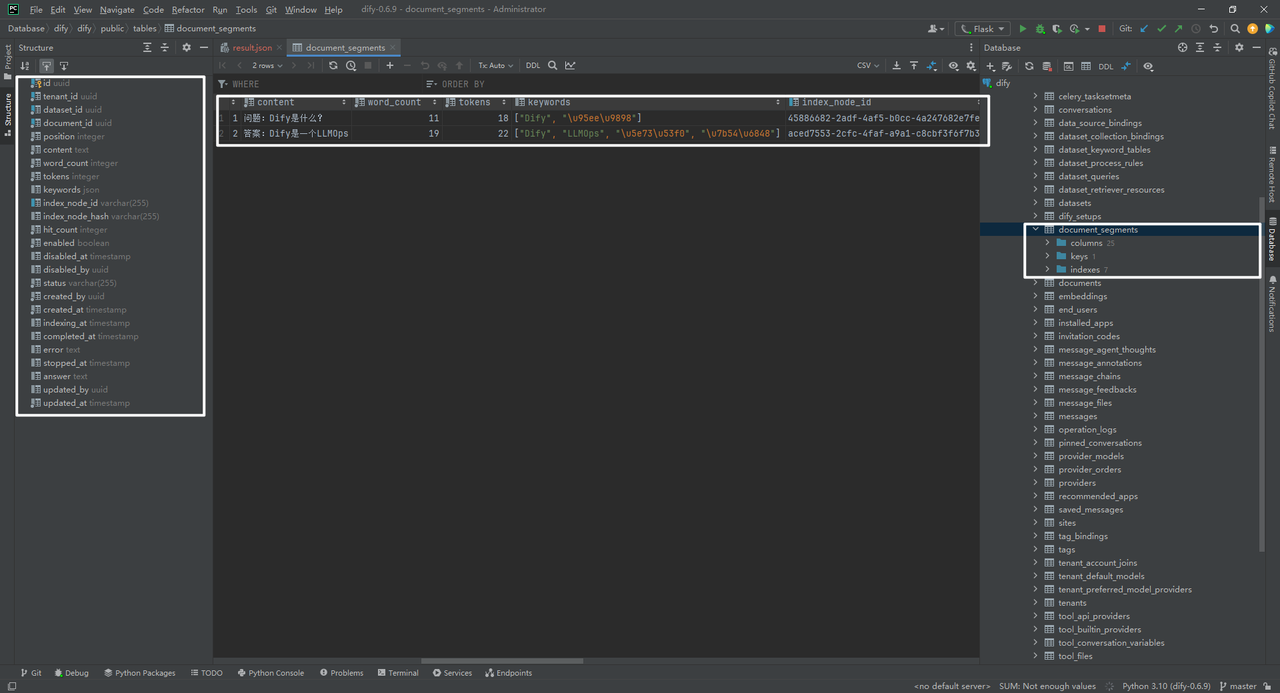Sort by the word_count column header
1280x693 pixels.
coord(394,102)
